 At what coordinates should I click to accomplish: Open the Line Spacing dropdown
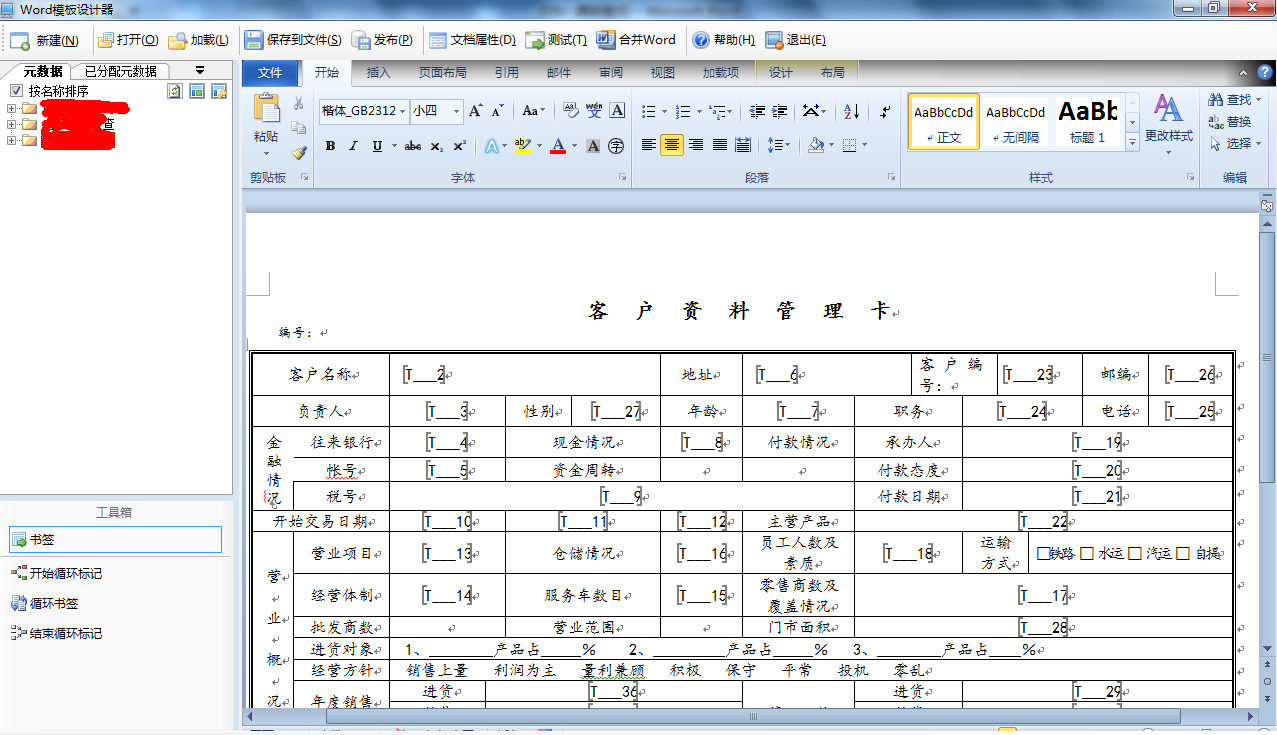click(779, 145)
